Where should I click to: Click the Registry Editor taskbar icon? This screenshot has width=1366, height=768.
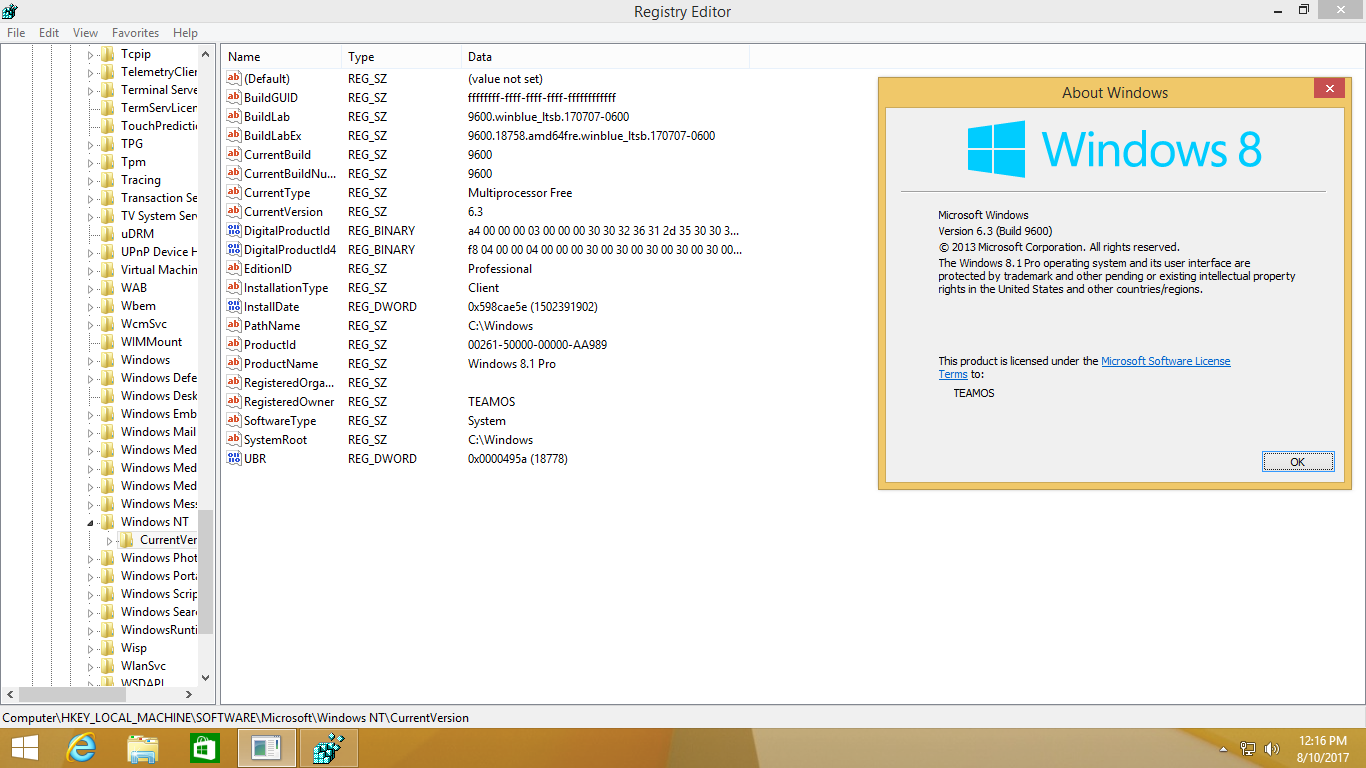click(328, 748)
